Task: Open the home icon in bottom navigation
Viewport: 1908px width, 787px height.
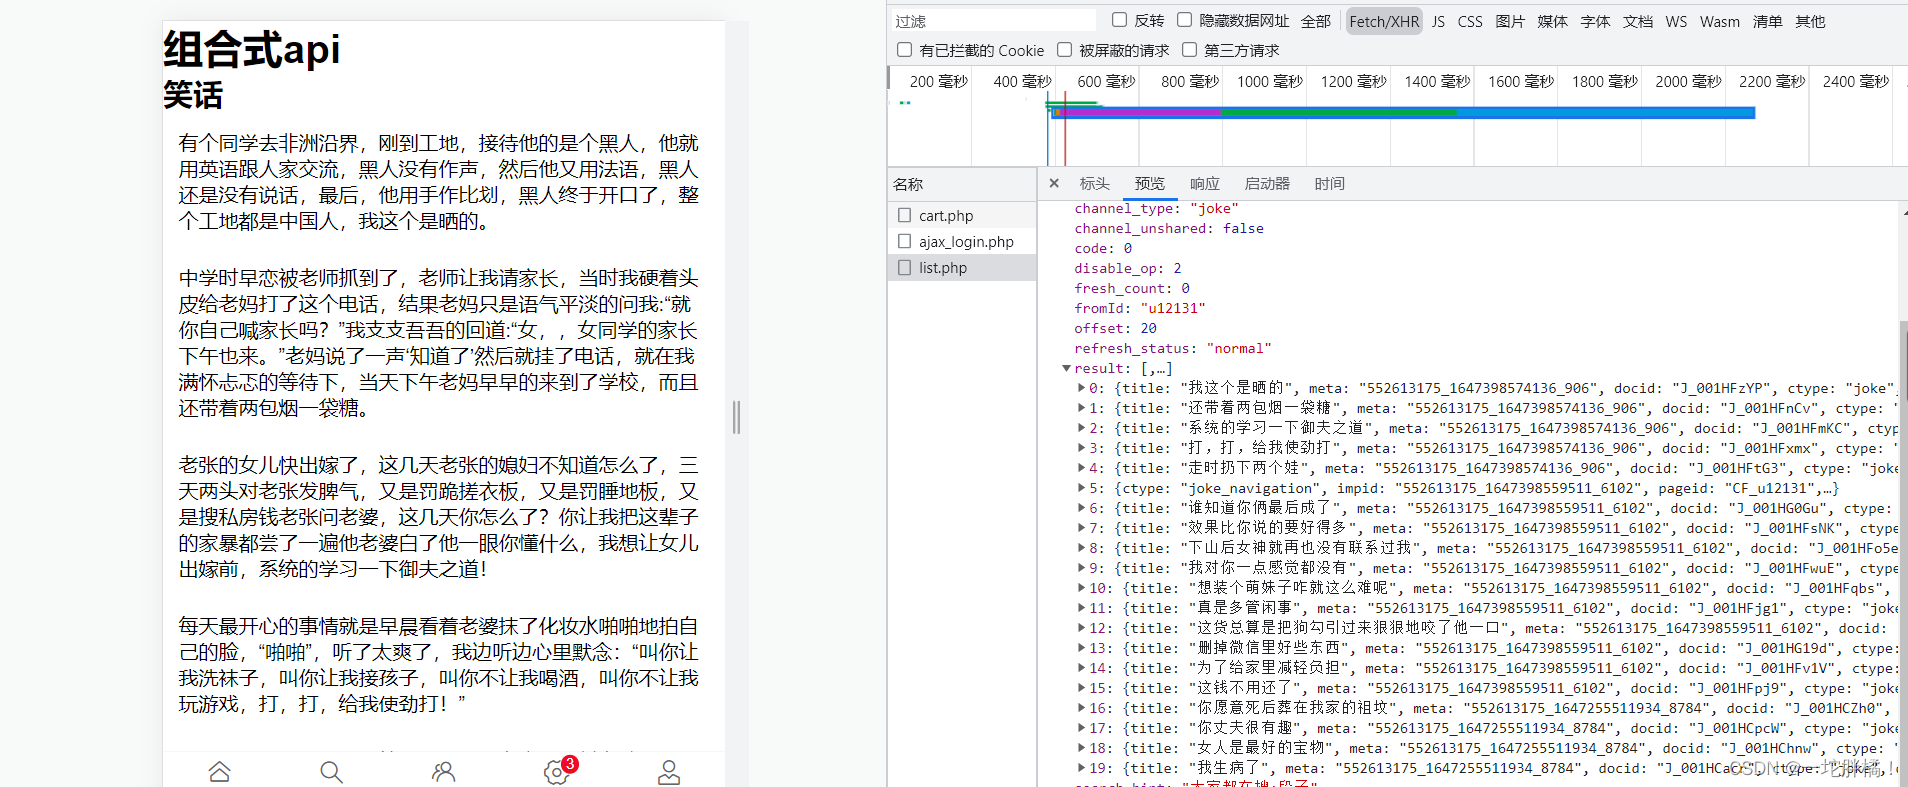Action: (219, 772)
